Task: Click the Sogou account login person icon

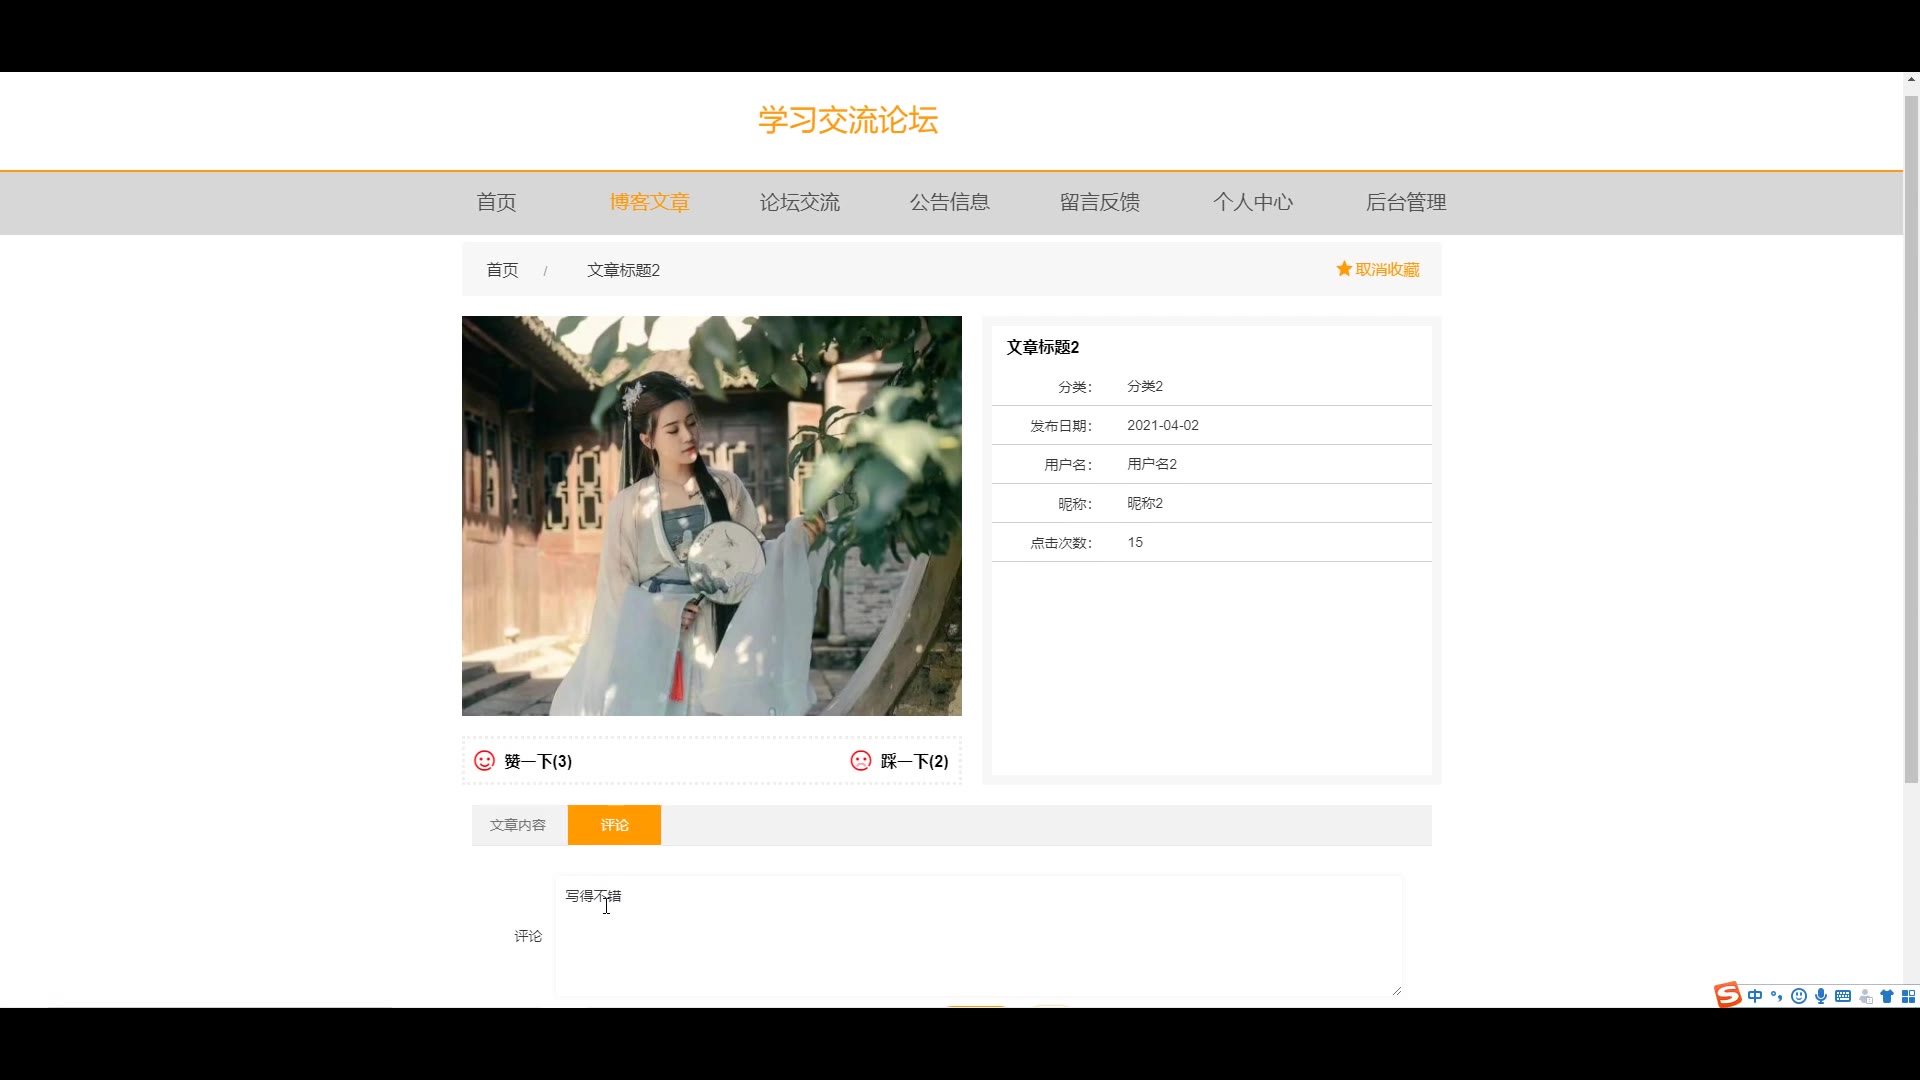Action: tap(1865, 996)
